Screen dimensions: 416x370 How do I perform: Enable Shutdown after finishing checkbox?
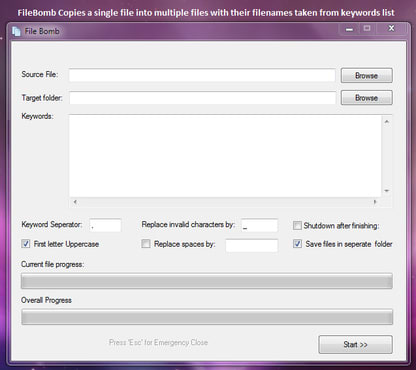tap(297, 226)
